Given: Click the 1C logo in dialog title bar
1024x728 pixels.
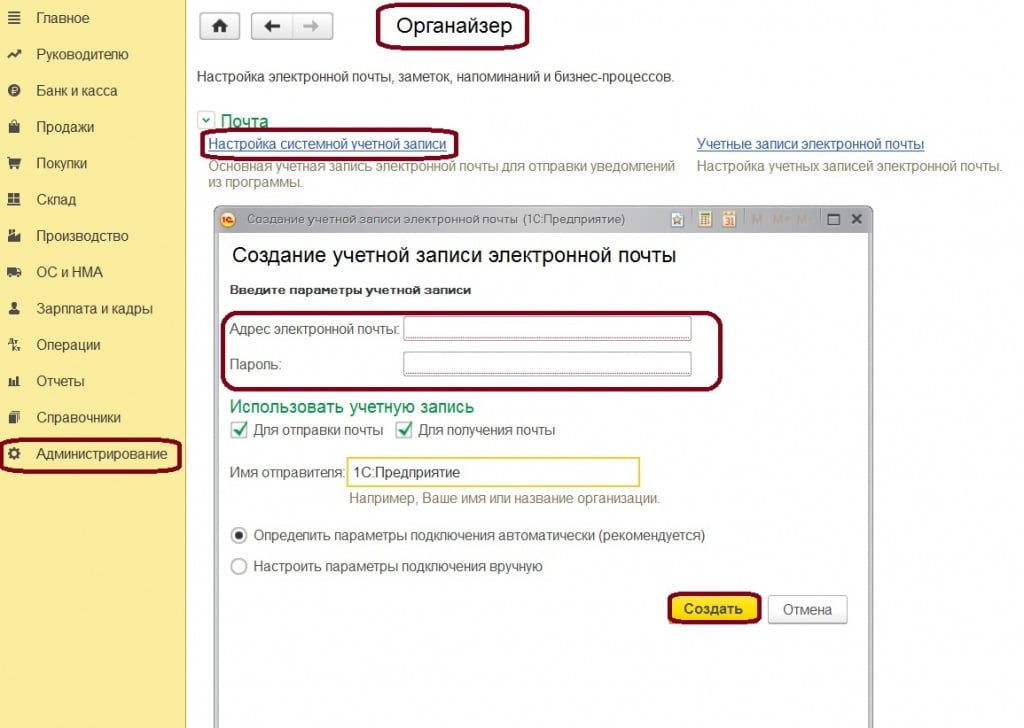Looking at the screenshot, I should [x=228, y=220].
